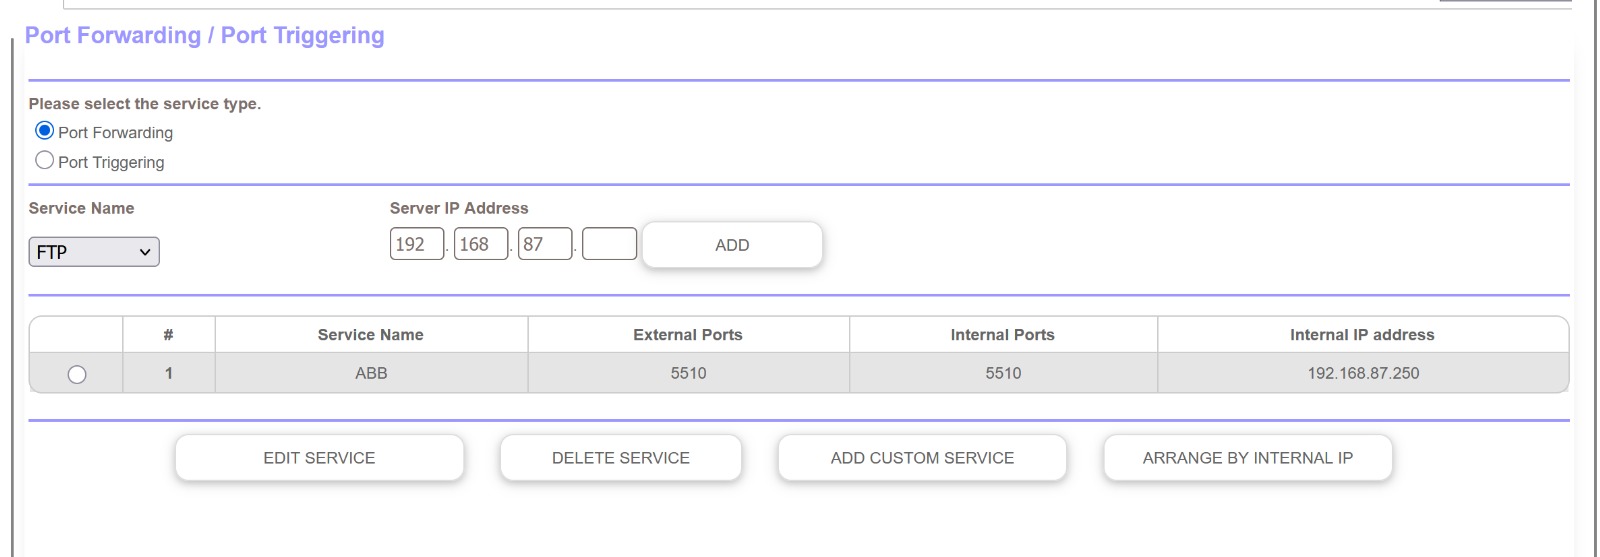The width and height of the screenshot is (1600, 557).
Task: Focus the empty last Server IP octet field
Action: pyautogui.click(x=609, y=244)
